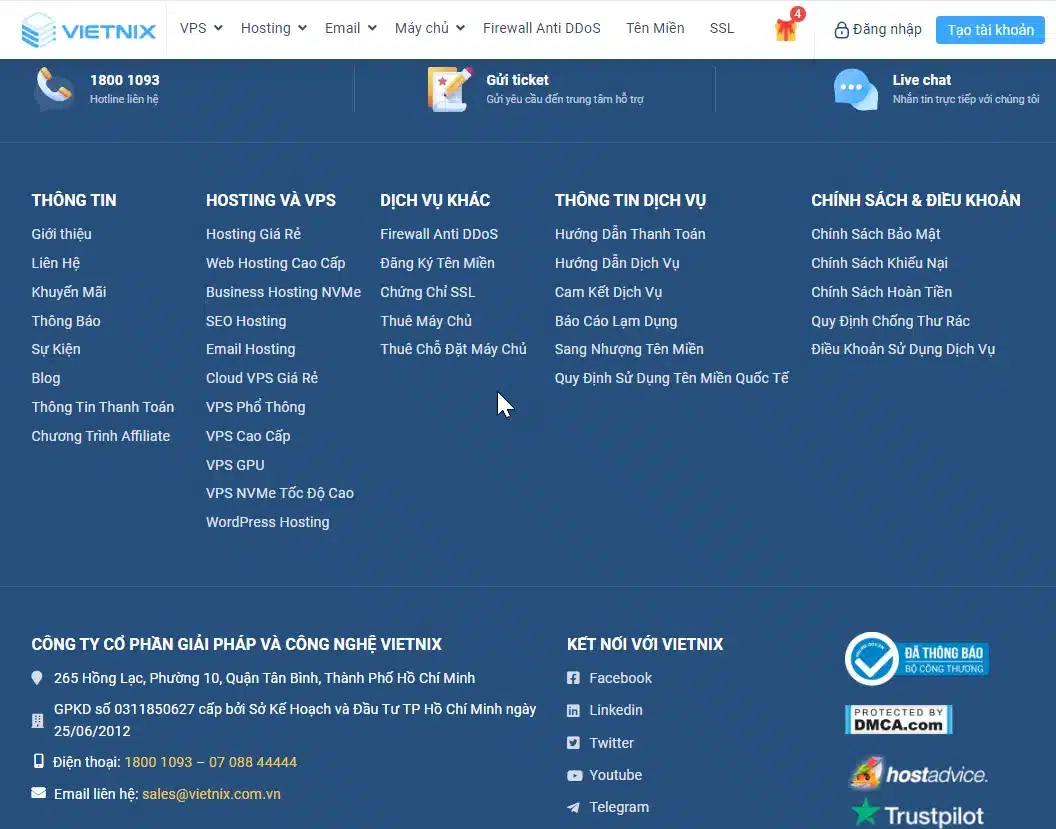Open Chứng Chỉ SSL footer link

[x=428, y=292]
